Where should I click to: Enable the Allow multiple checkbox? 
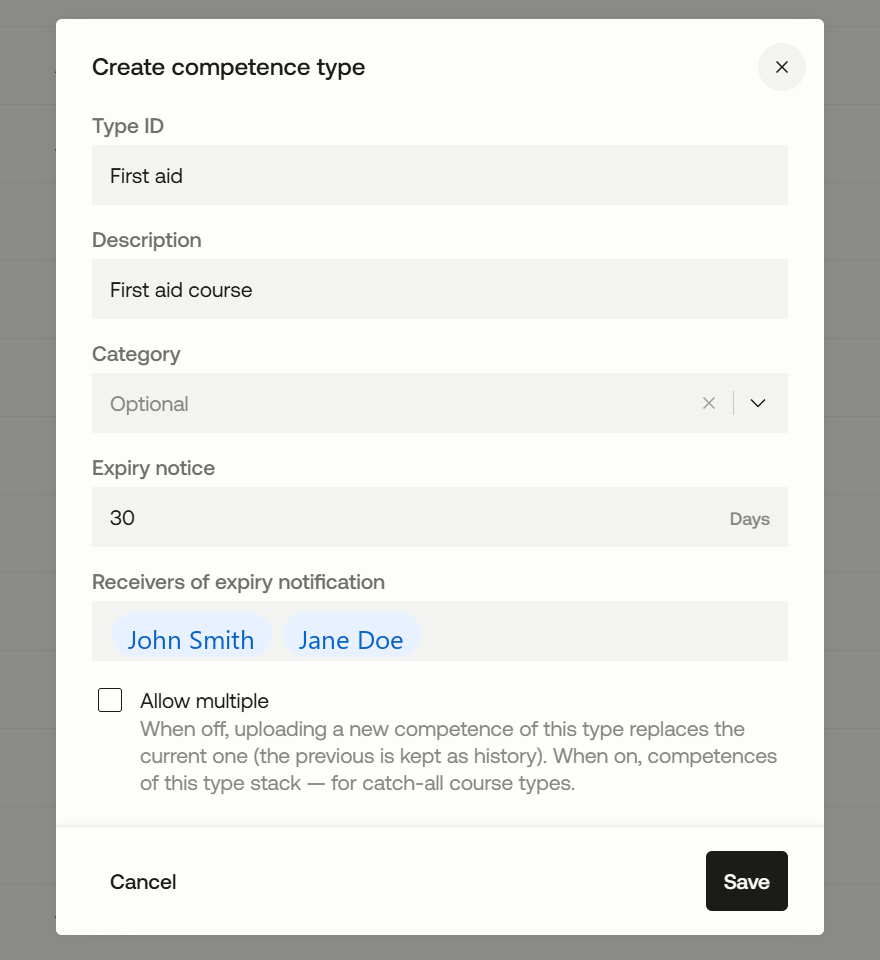pos(110,700)
